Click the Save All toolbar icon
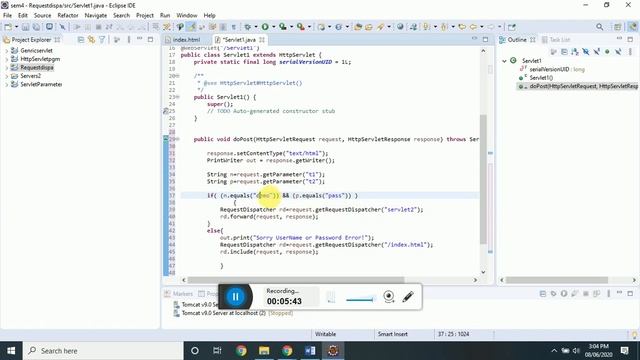Image resolution: width=640 pixels, height=360 pixels. [x=36, y=27]
